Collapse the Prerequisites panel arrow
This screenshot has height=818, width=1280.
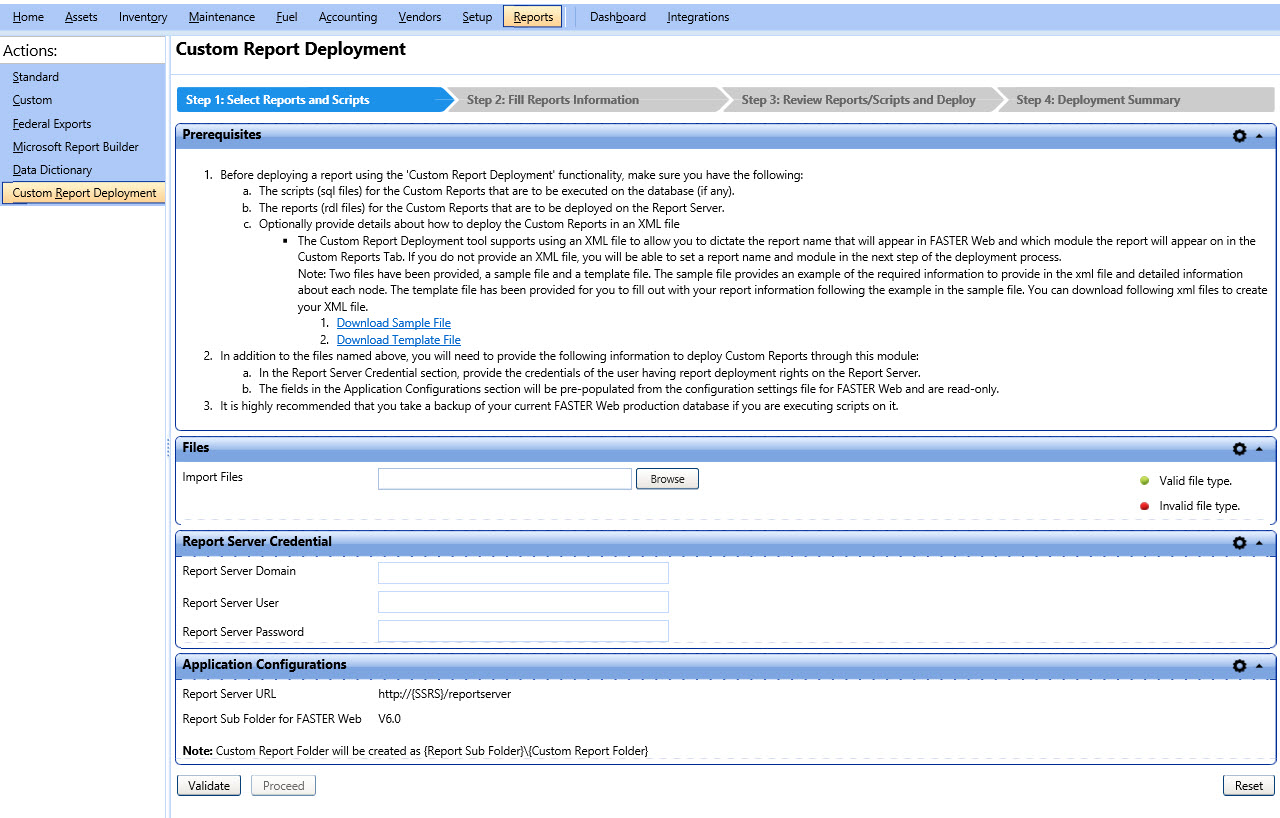click(x=1259, y=136)
